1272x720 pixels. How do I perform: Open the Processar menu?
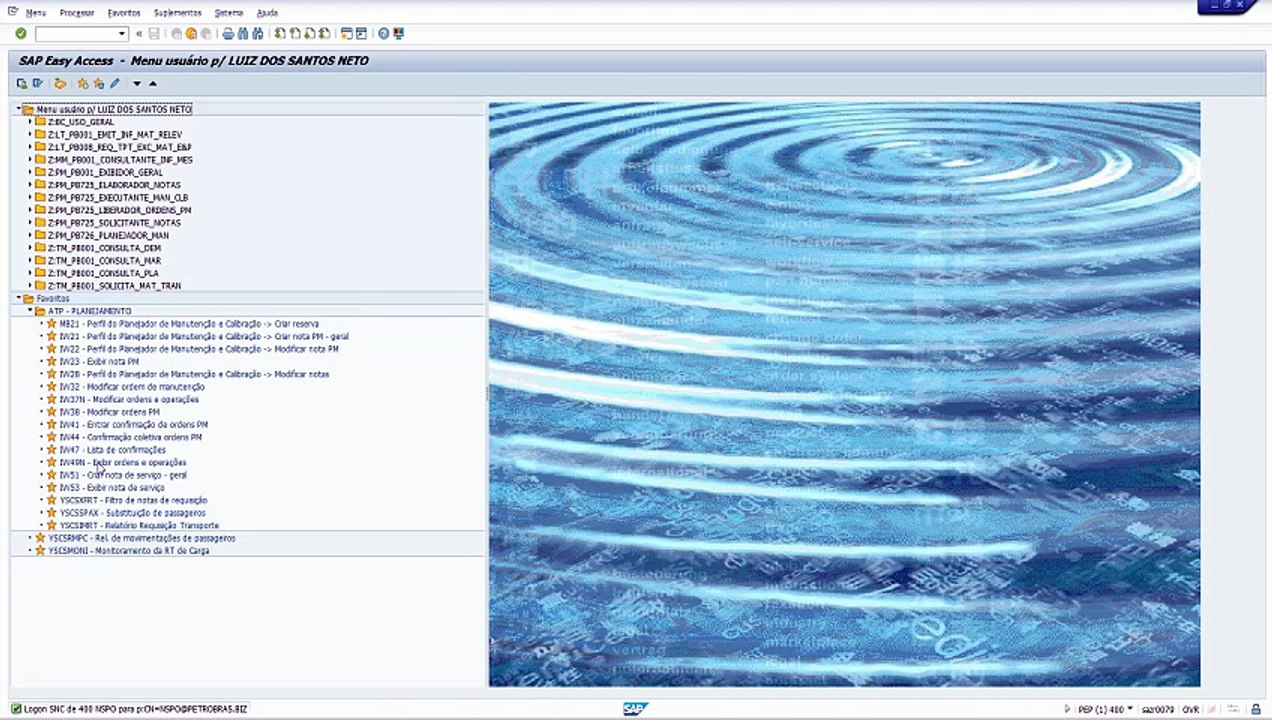pos(77,13)
